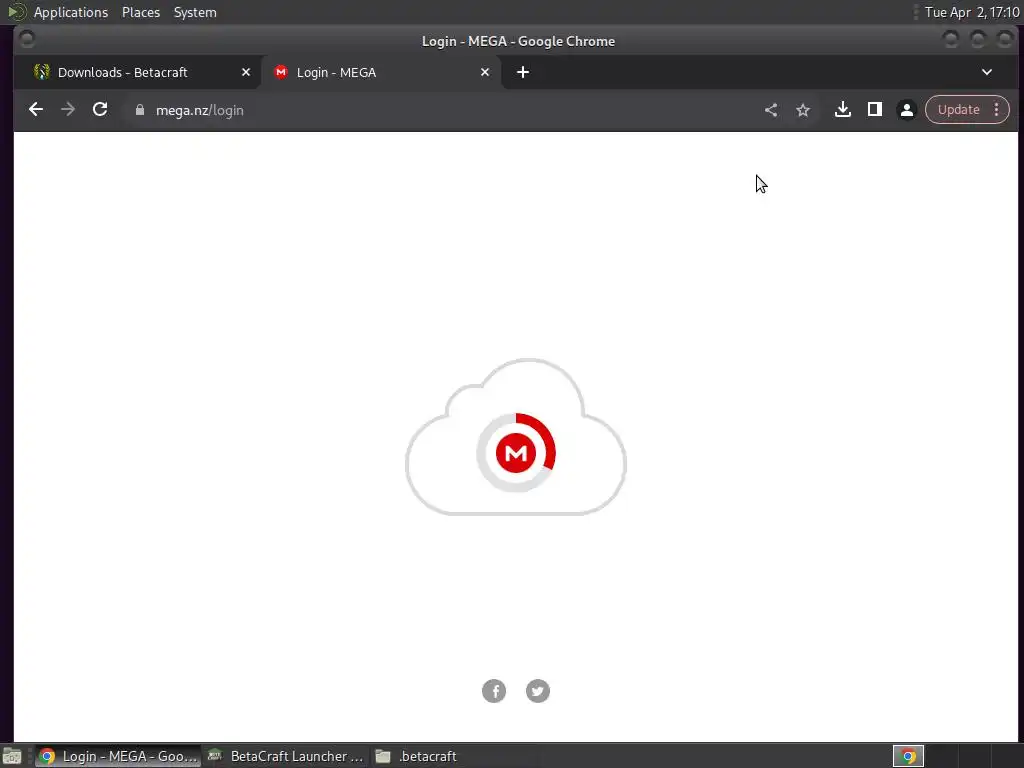Image resolution: width=1024 pixels, height=768 pixels.
Task: Reload the MEGA login page
Action: (100, 110)
